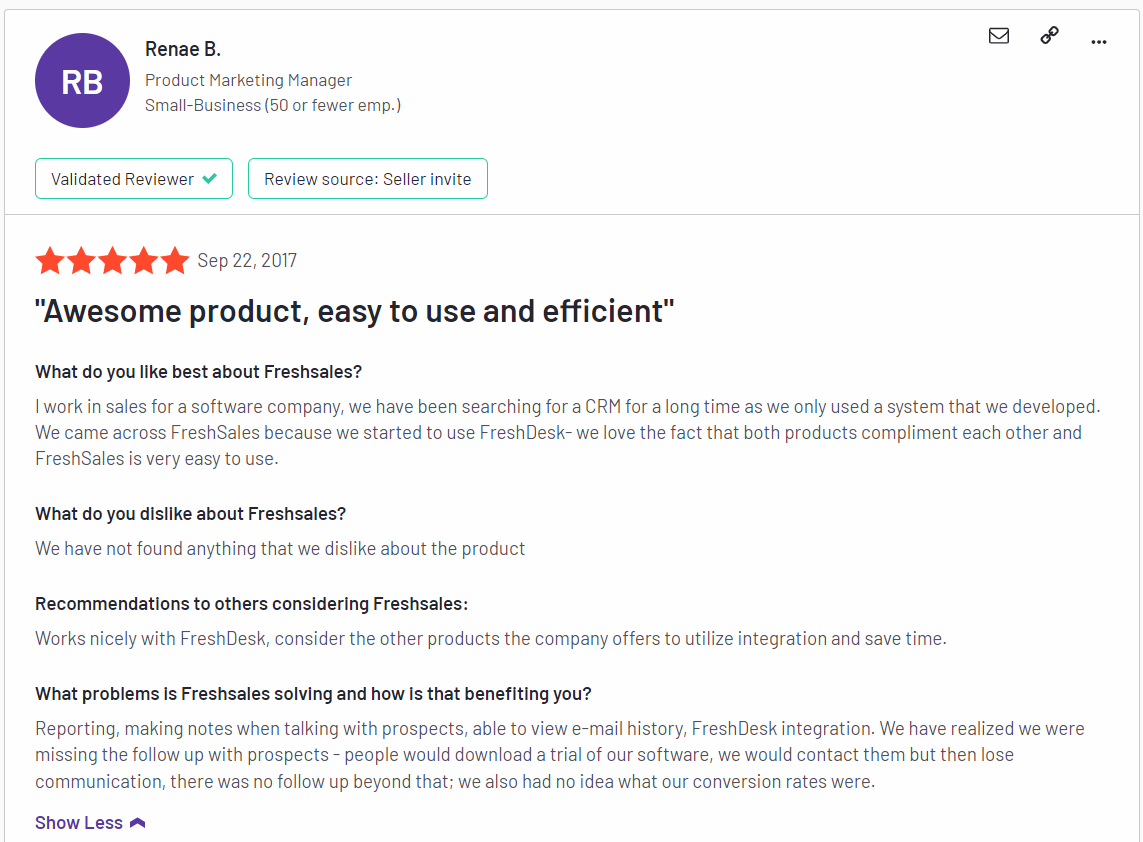Copy review link via chain icon
1143x842 pixels.
click(1049, 35)
